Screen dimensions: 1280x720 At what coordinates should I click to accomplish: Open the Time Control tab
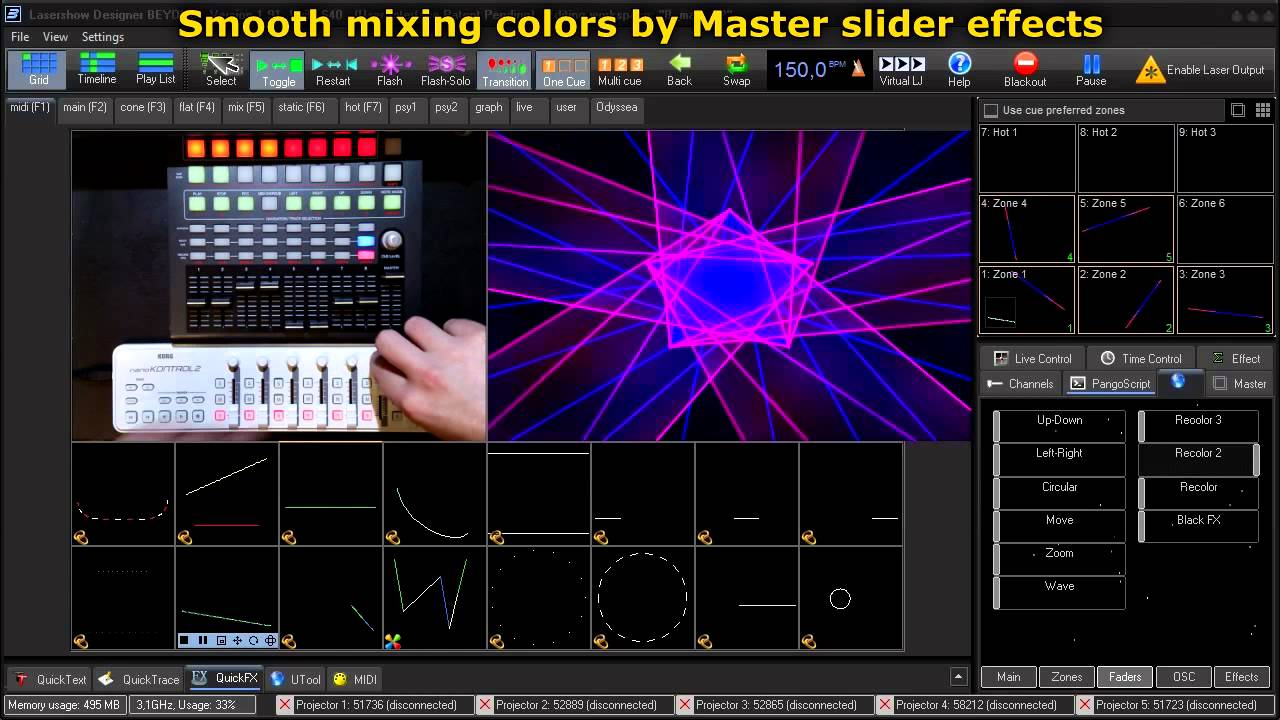(1141, 358)
